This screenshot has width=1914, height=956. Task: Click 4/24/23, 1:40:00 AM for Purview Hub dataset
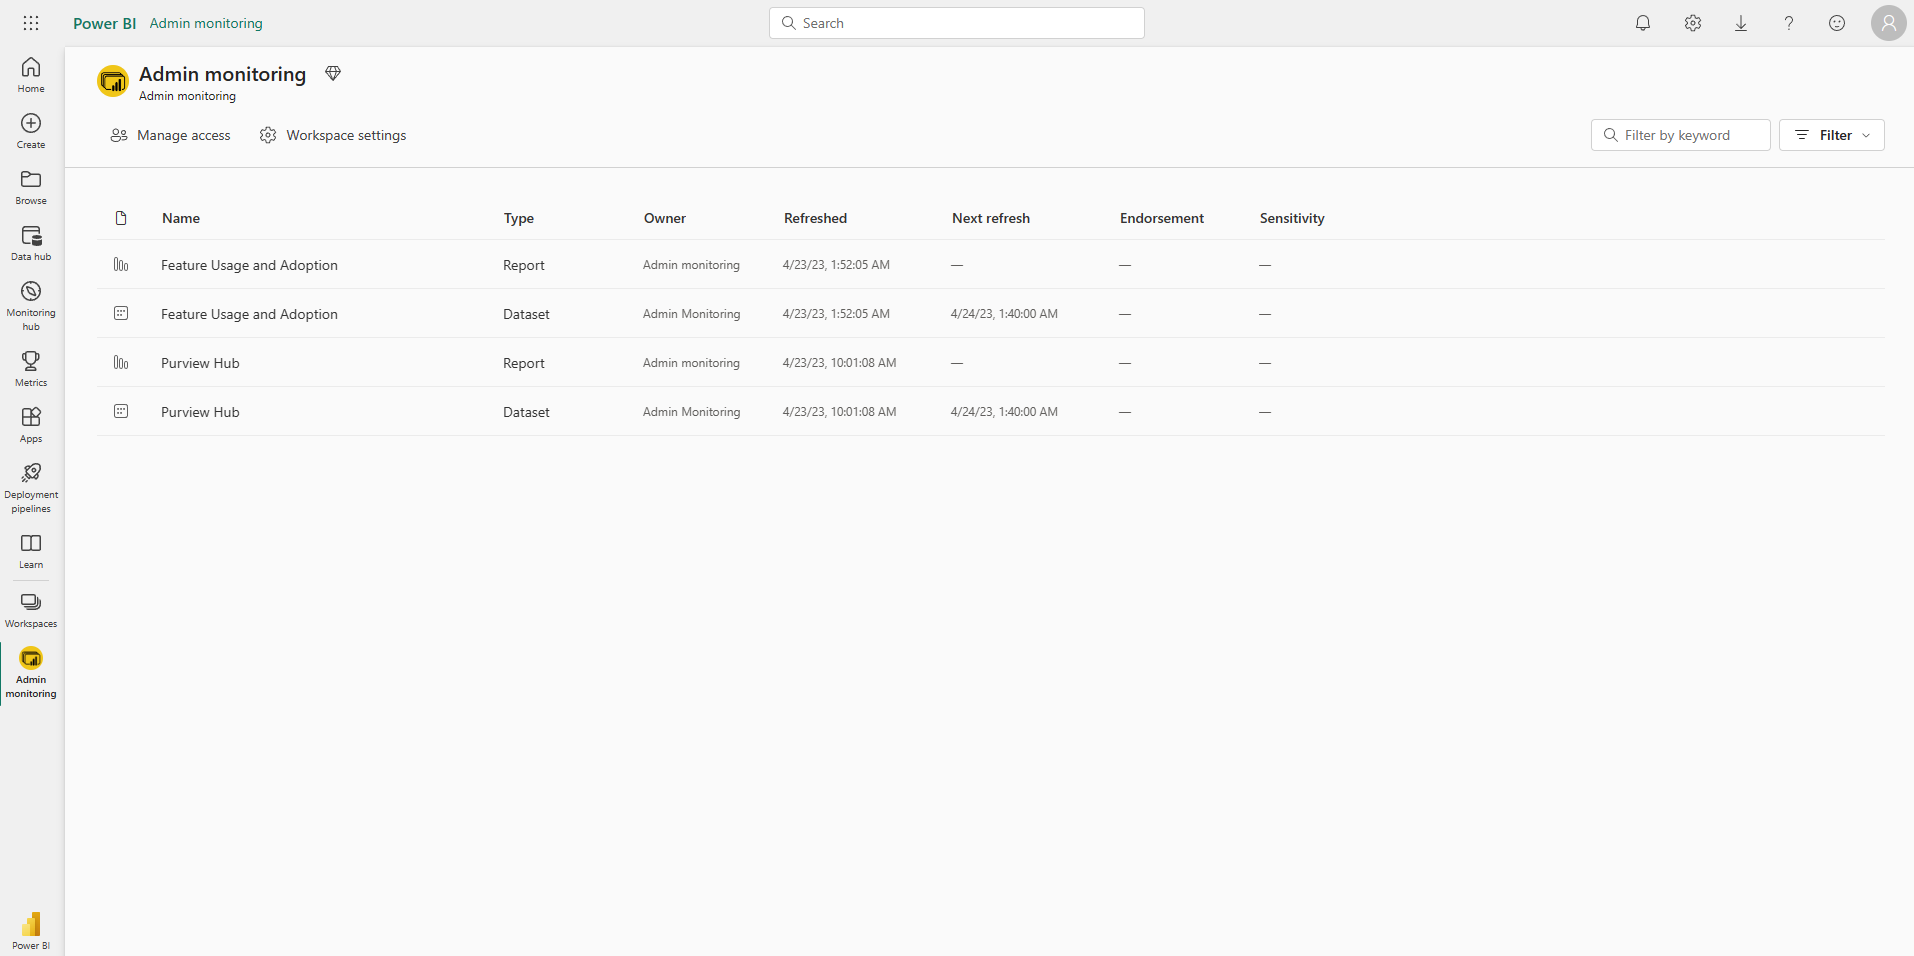click(1004, 412)
